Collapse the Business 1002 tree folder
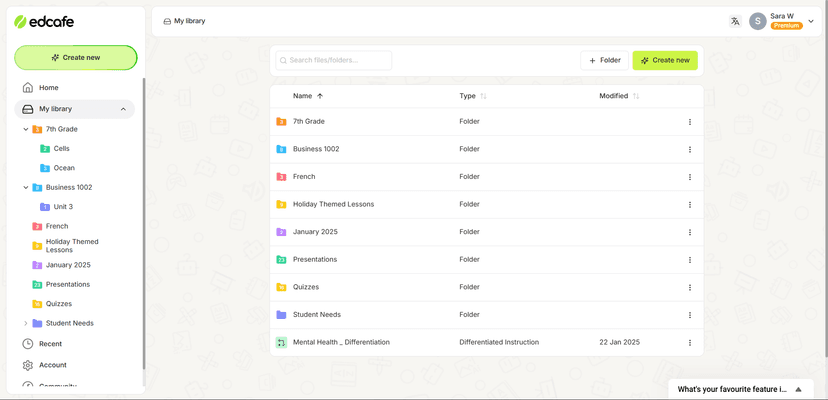This screenshot has width=828, height=400. coord(25,187)
